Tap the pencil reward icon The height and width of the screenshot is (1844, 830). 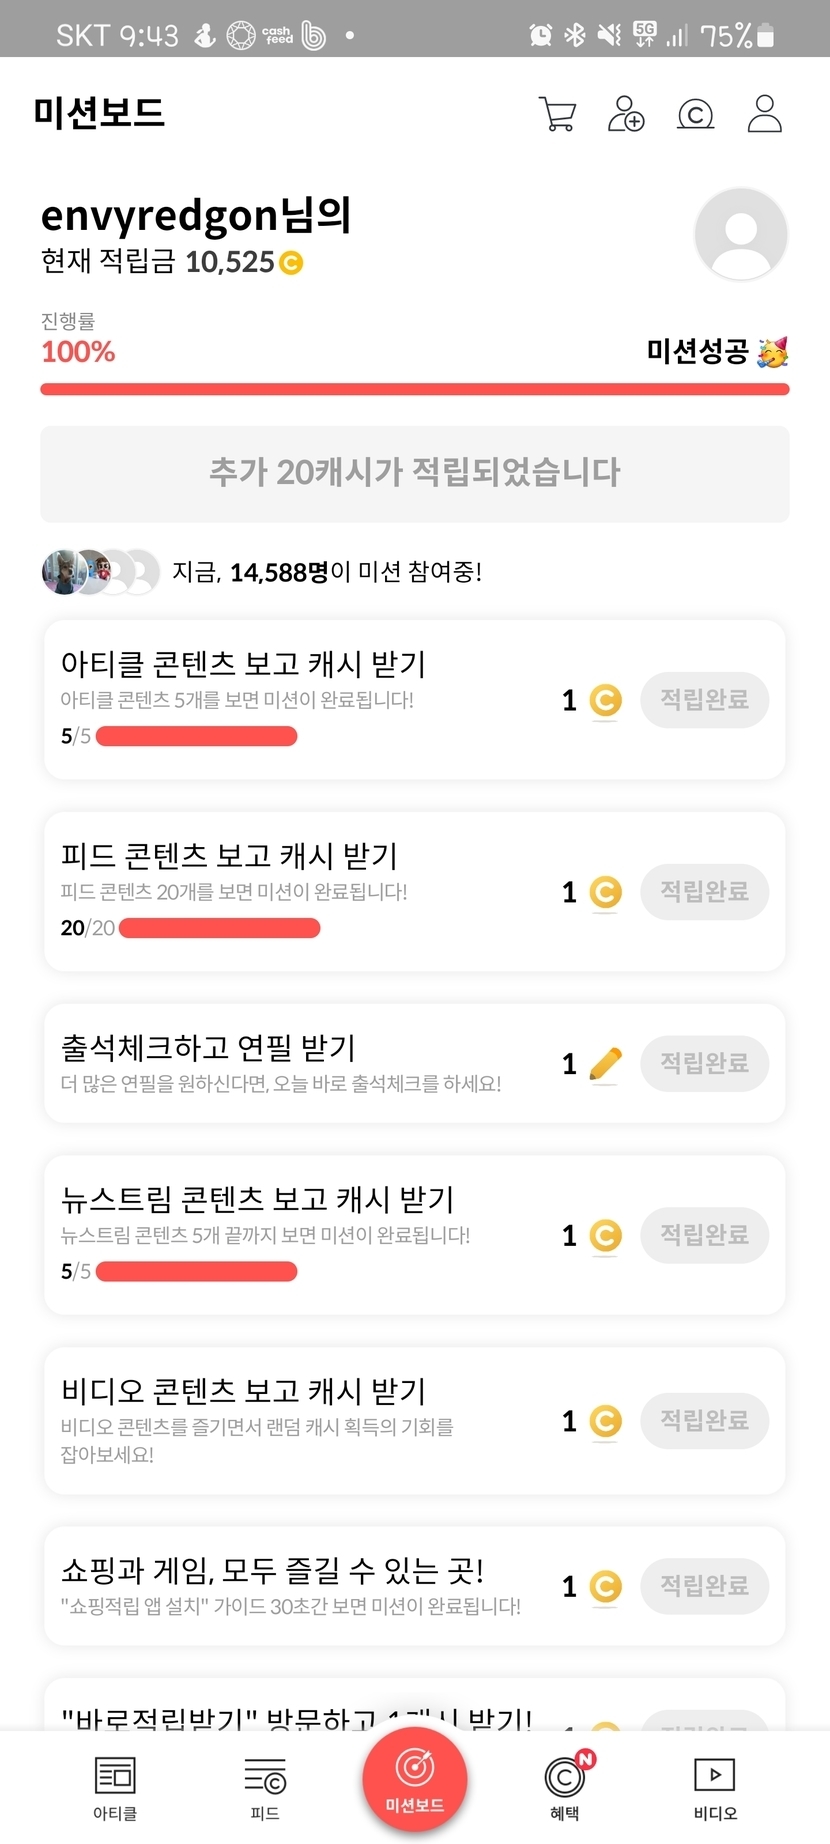[x=605, y=1064]
